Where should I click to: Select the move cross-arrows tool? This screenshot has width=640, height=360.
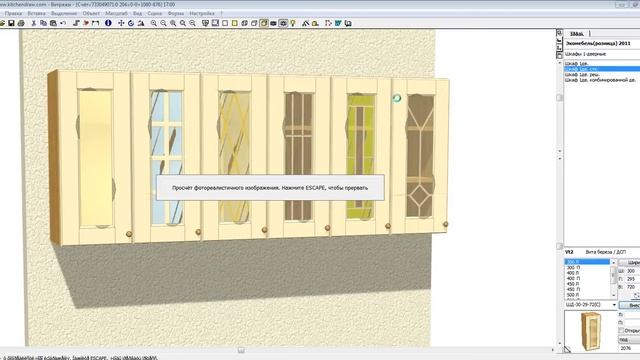[x=121, y=23]
